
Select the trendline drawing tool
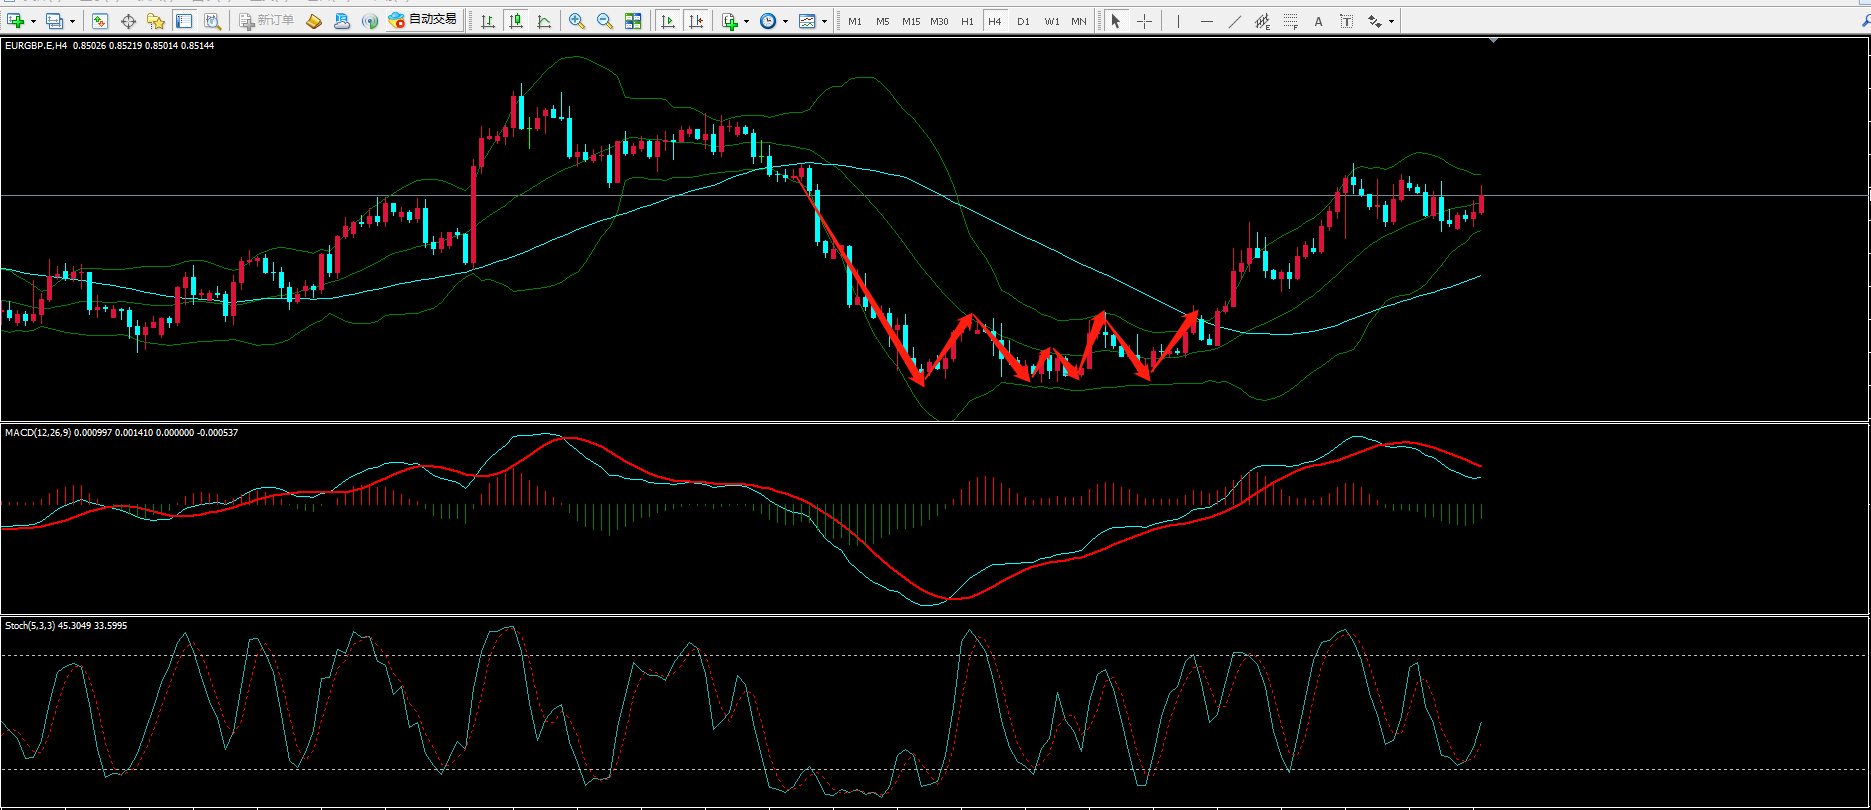[1235, 21]
